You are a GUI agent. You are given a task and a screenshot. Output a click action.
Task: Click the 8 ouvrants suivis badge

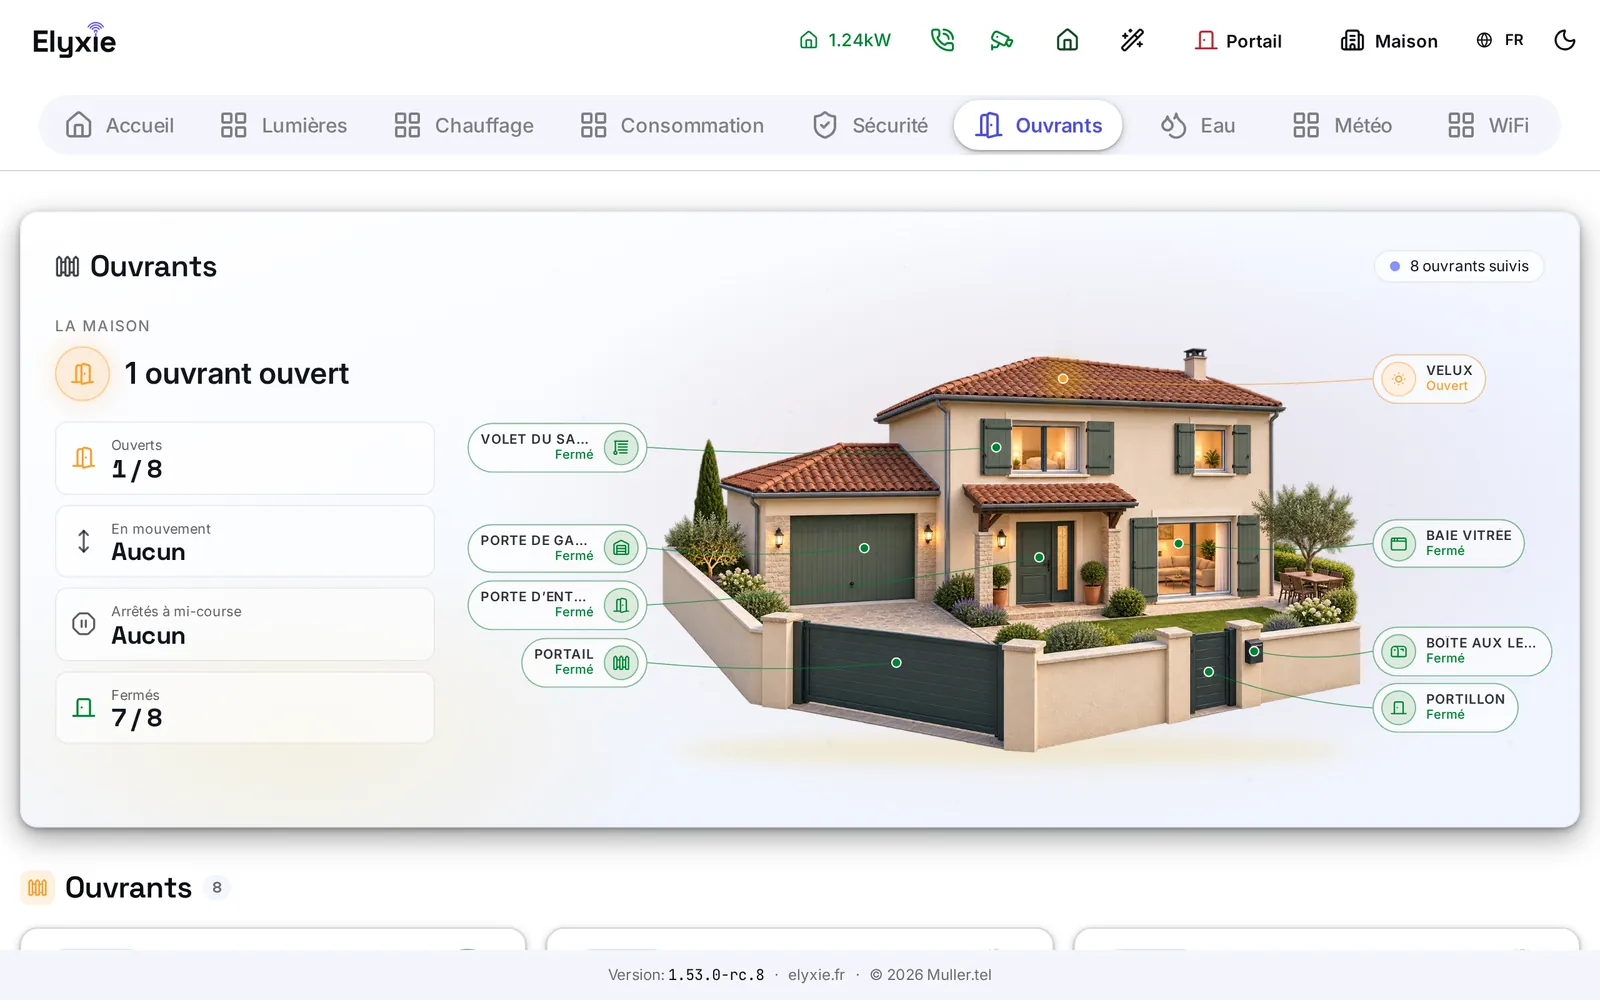[x=1459, y=266]
